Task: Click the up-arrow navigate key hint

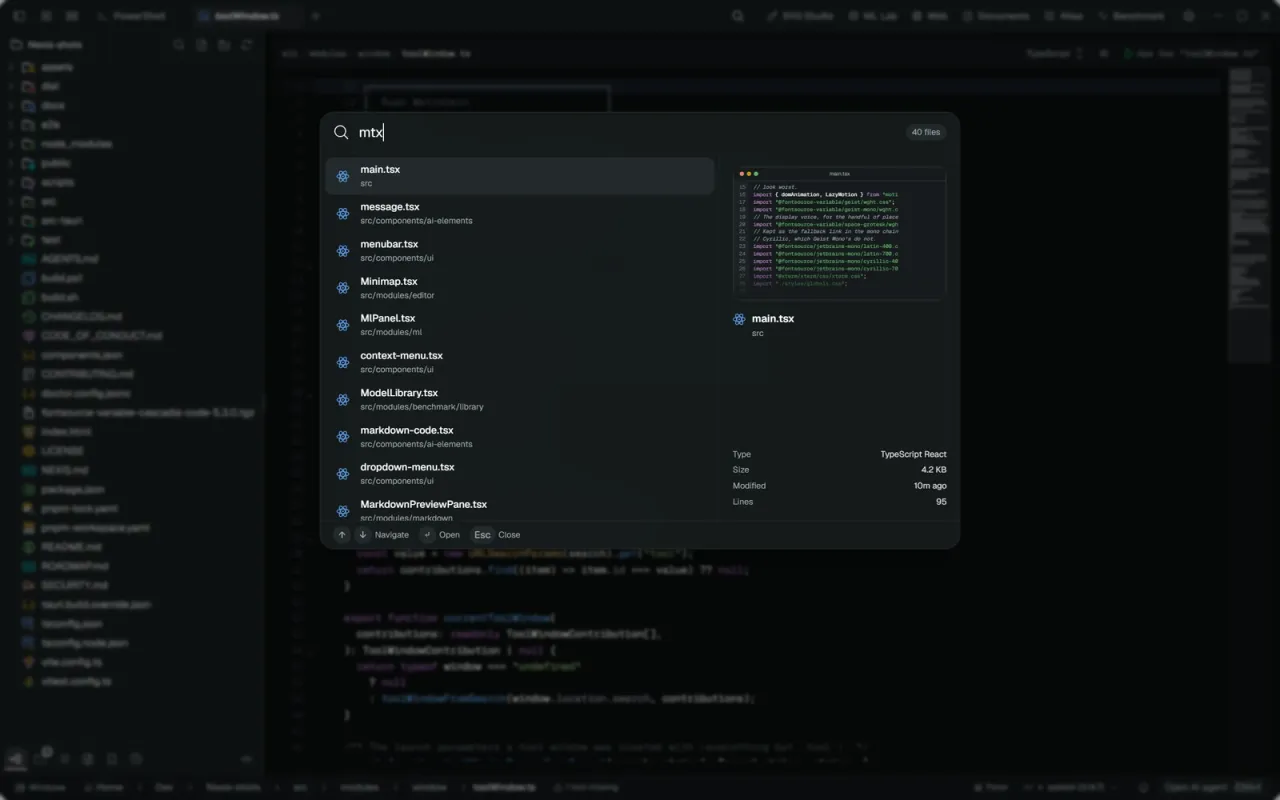Action: [x=342, y=535]
